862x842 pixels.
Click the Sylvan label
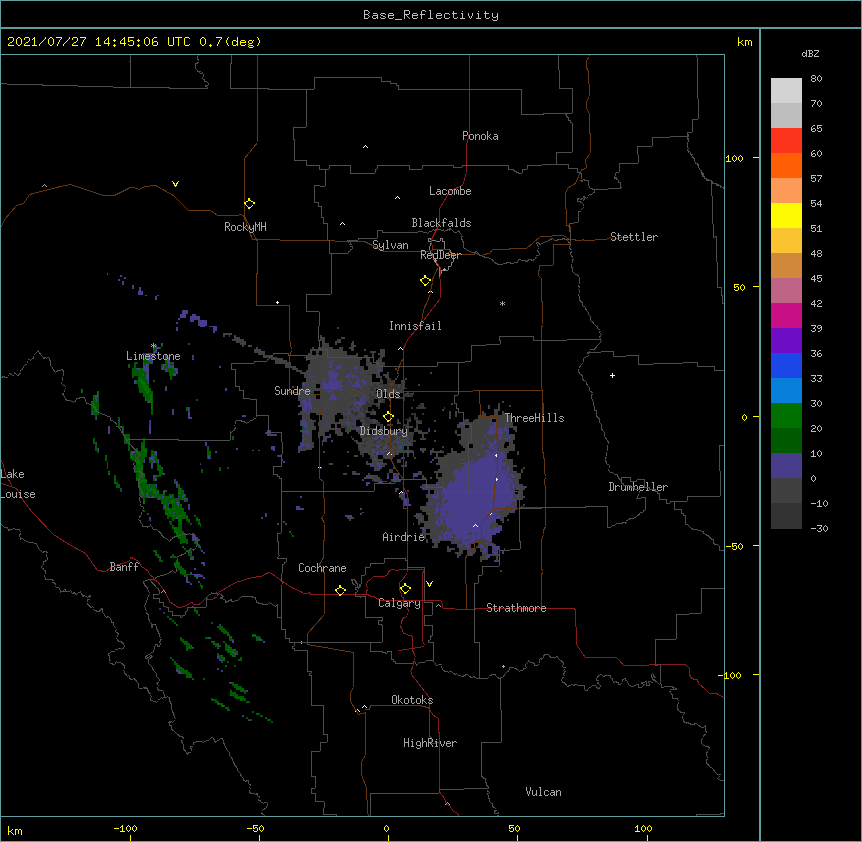pyautogui.click(x=390, y=245)
